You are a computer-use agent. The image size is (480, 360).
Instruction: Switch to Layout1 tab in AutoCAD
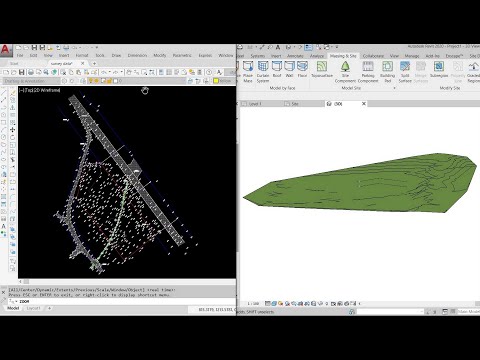pos(33,308)
